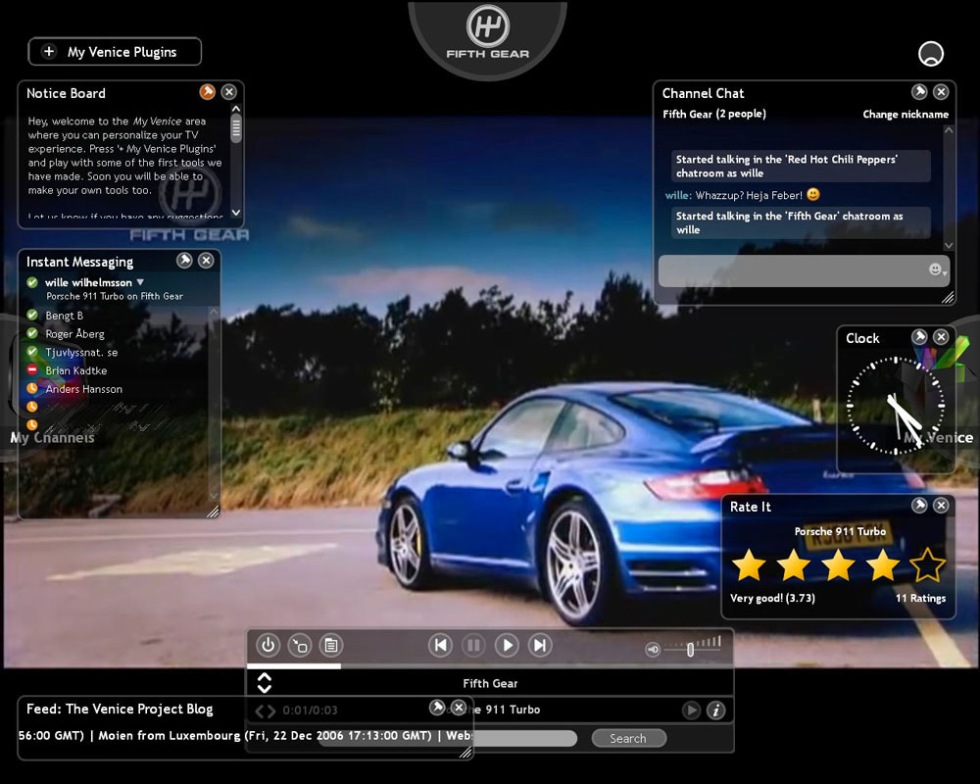The image size is (980, 784).
Task: Toggle the pin on the Rate It widget
Action: pyautogui.click(x=919, y=505)
